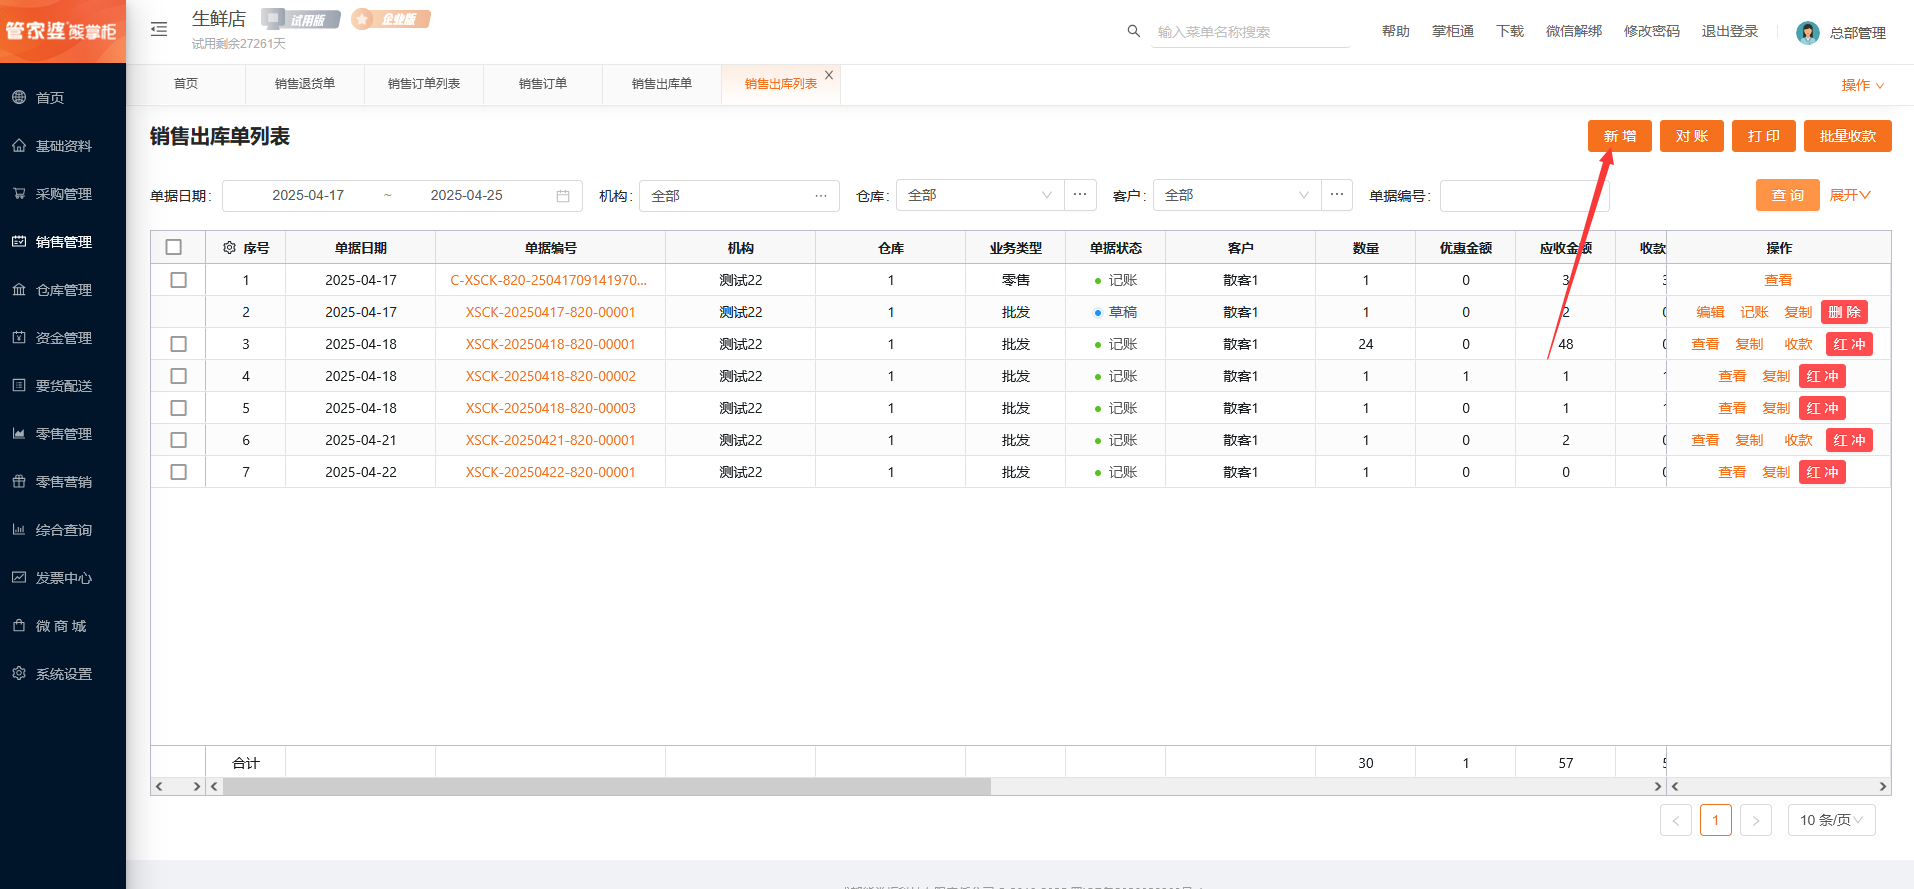Image resolution: width=1914 pixels, height=889 pixels.
Task: Click the search magnifier icon
Action: [1133, 31]
